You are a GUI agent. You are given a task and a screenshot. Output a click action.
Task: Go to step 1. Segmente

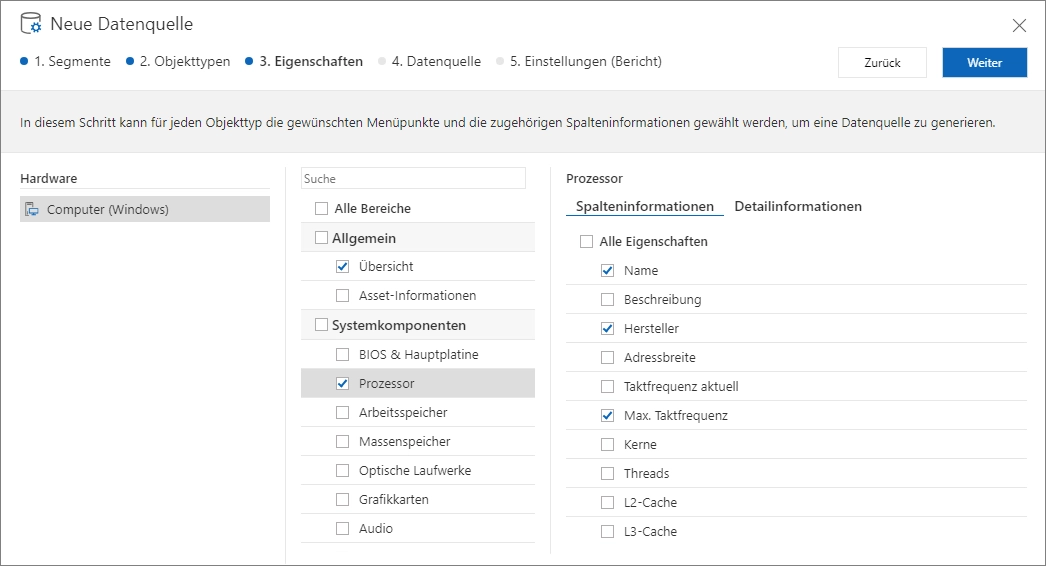pos(65,61)
